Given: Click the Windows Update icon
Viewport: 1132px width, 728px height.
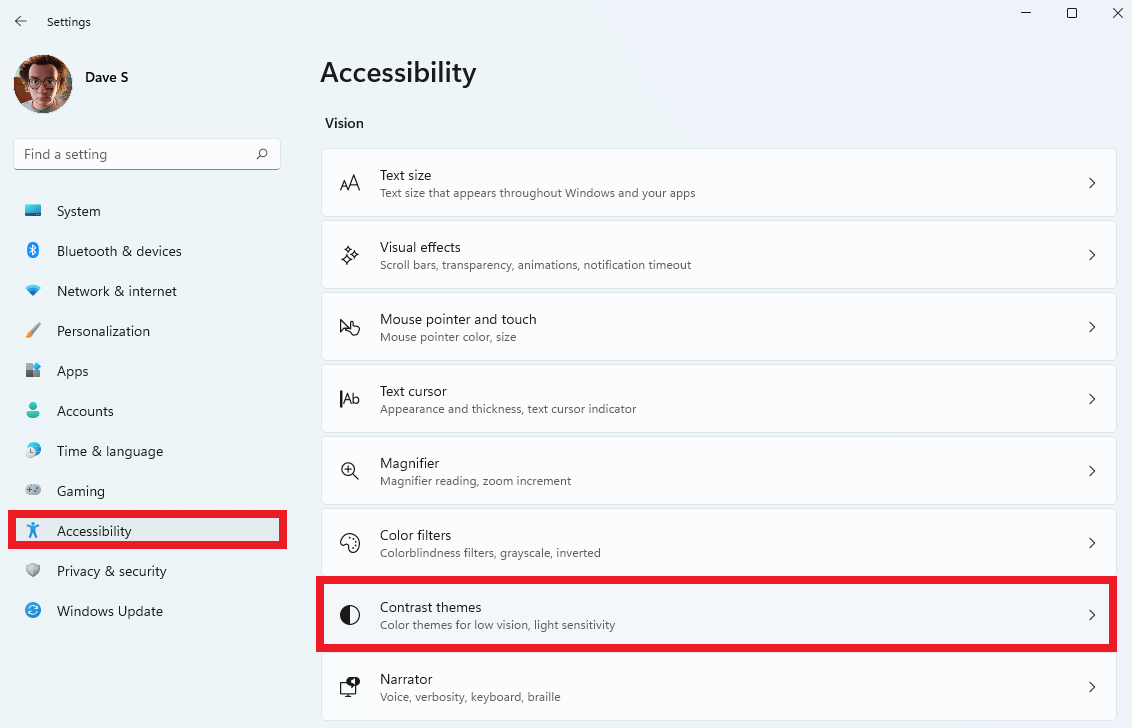Looking at the screenshot, I should click(33, 611).
